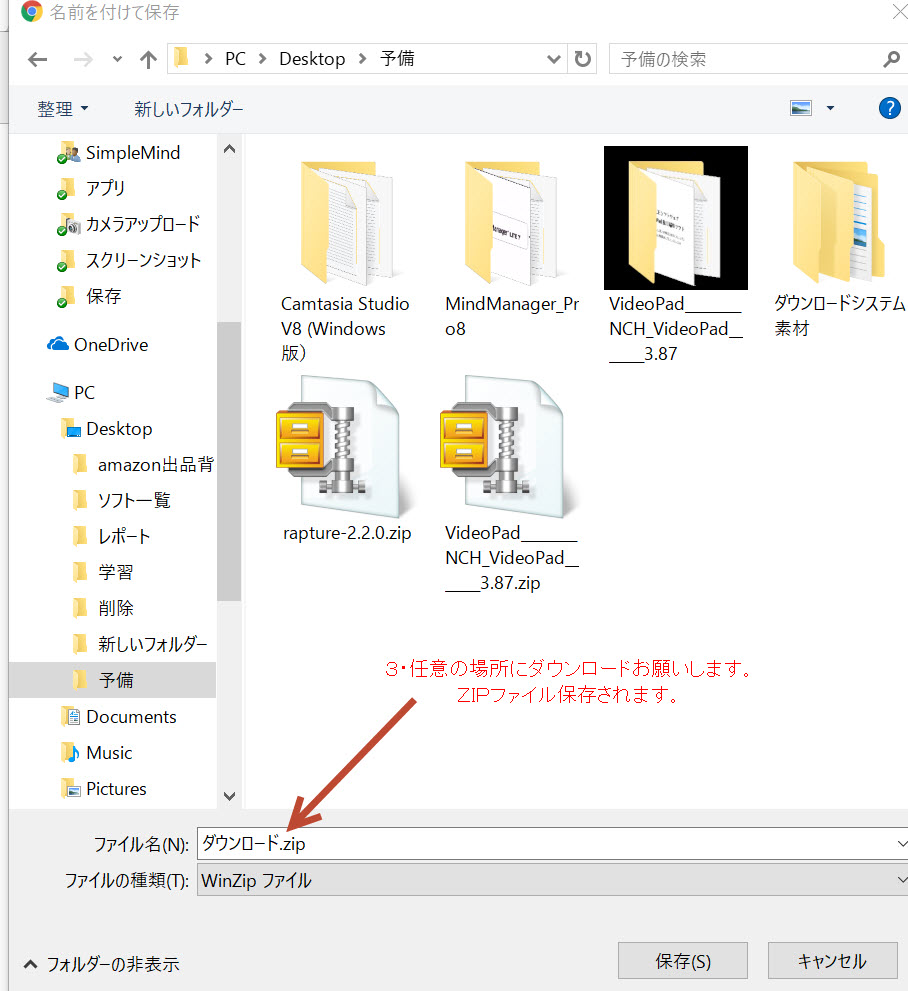Click the navigation pane scrollbar thumb

229,461
